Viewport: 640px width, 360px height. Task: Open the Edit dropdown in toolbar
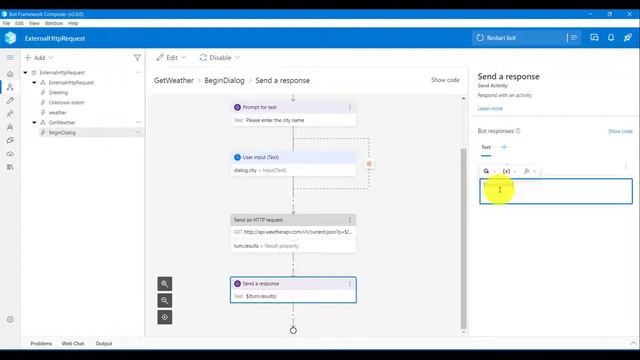click(171, 58)
